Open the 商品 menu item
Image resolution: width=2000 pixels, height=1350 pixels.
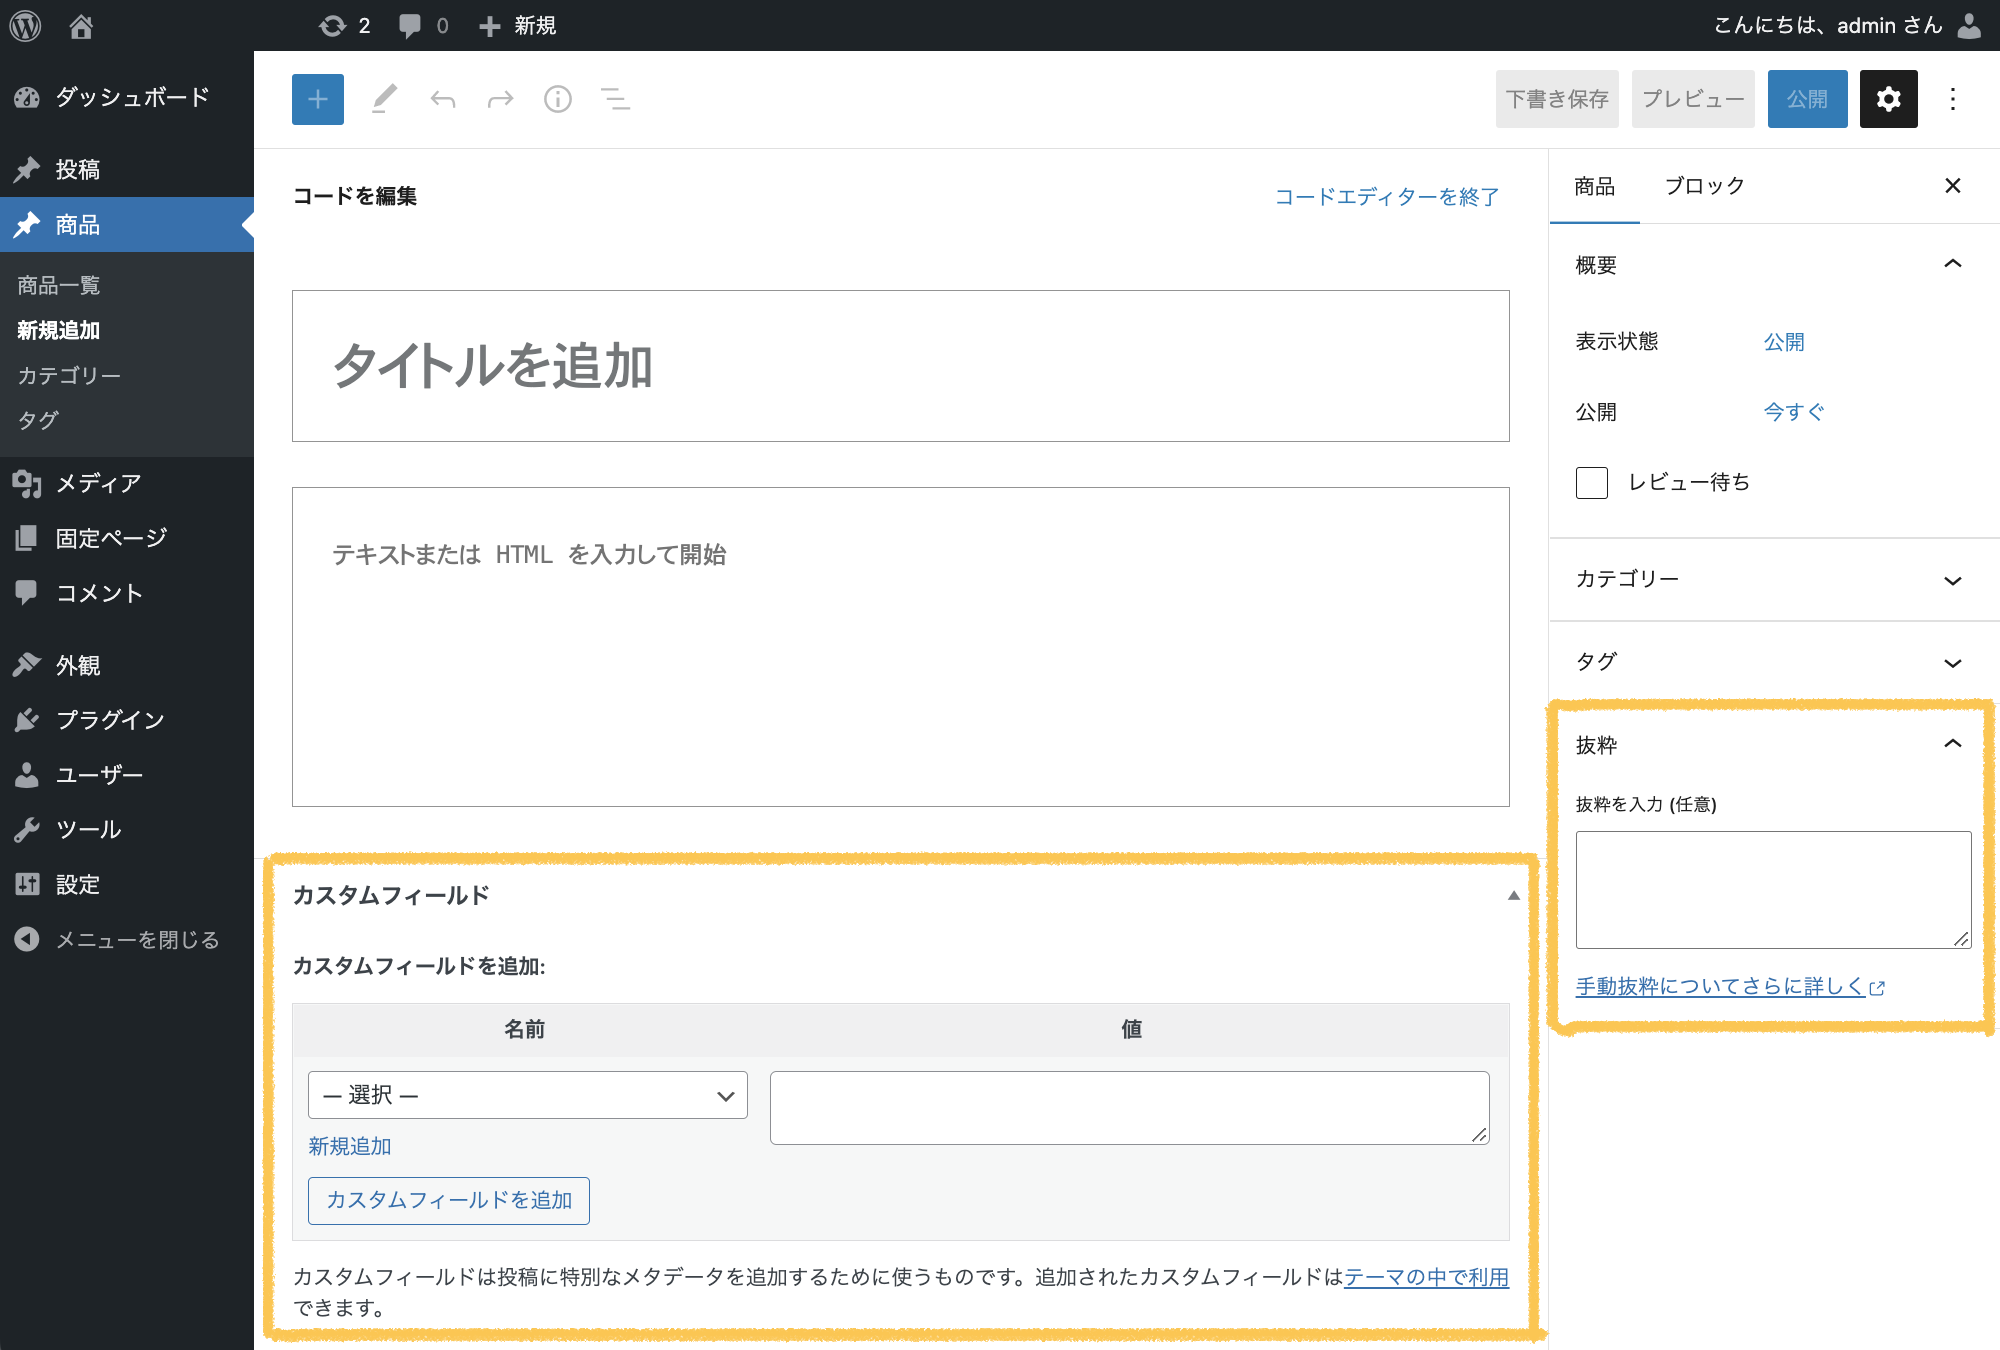point(127,225)
